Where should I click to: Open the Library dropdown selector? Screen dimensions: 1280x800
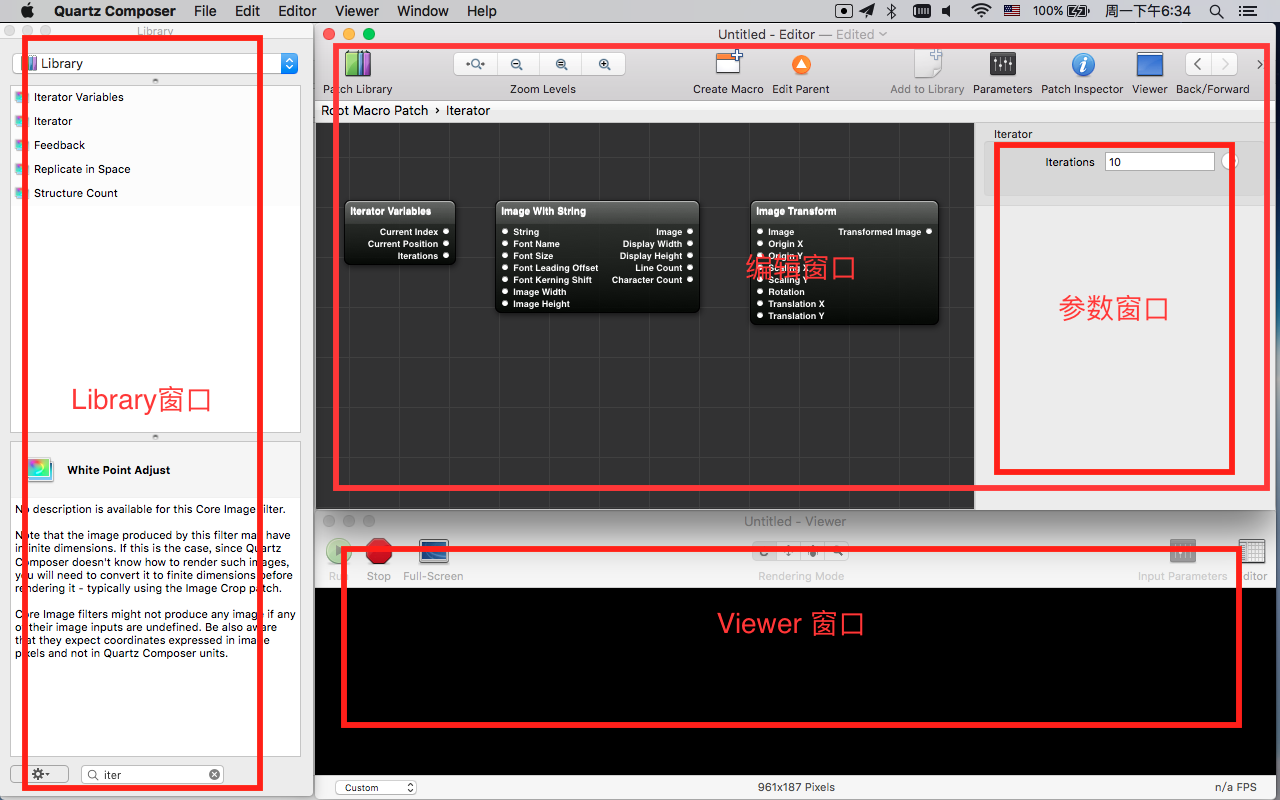[155, 63]
